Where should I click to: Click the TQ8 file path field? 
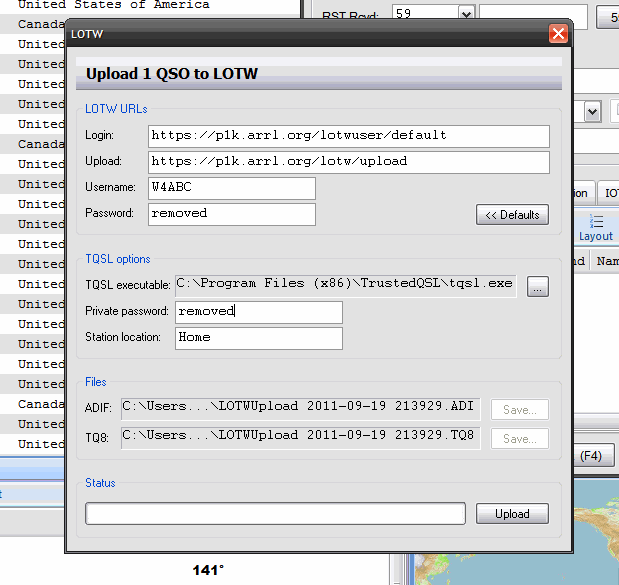click(300, 438)
